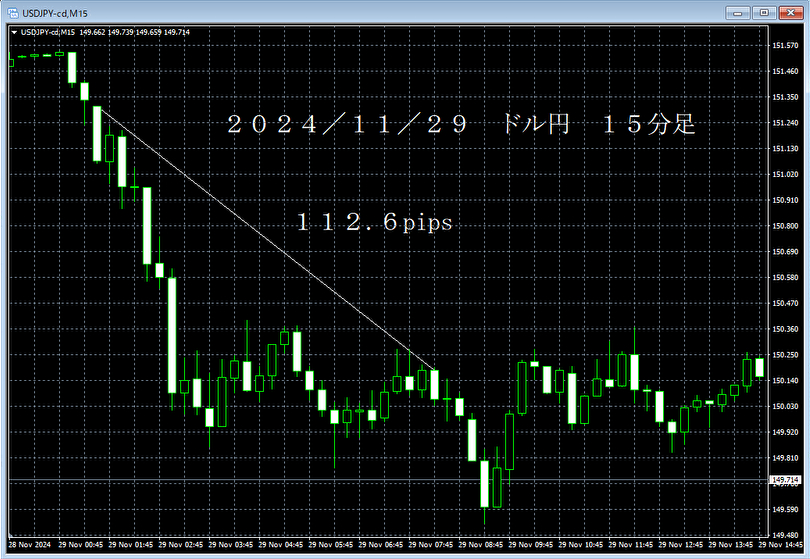Click the '29 Nov 01:45' time axis label

131,545
